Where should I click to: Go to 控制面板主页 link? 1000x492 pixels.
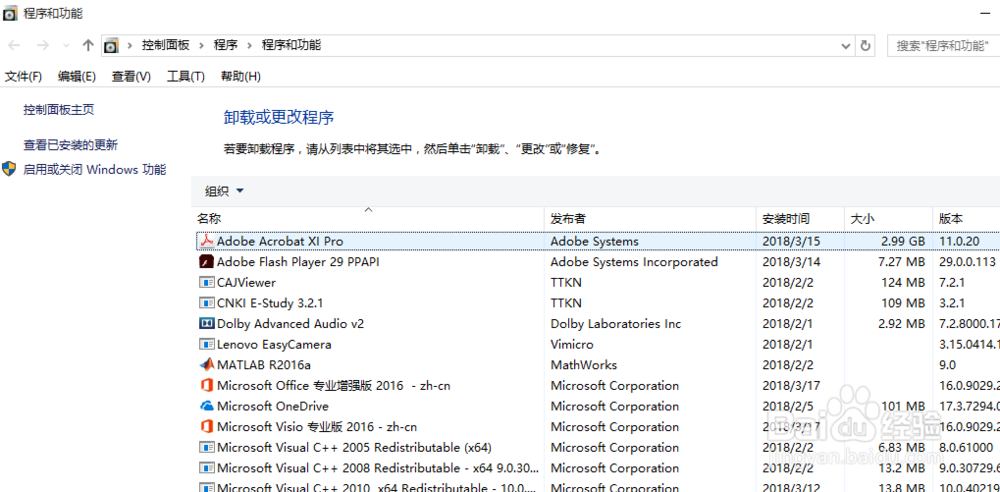[59, 110]
